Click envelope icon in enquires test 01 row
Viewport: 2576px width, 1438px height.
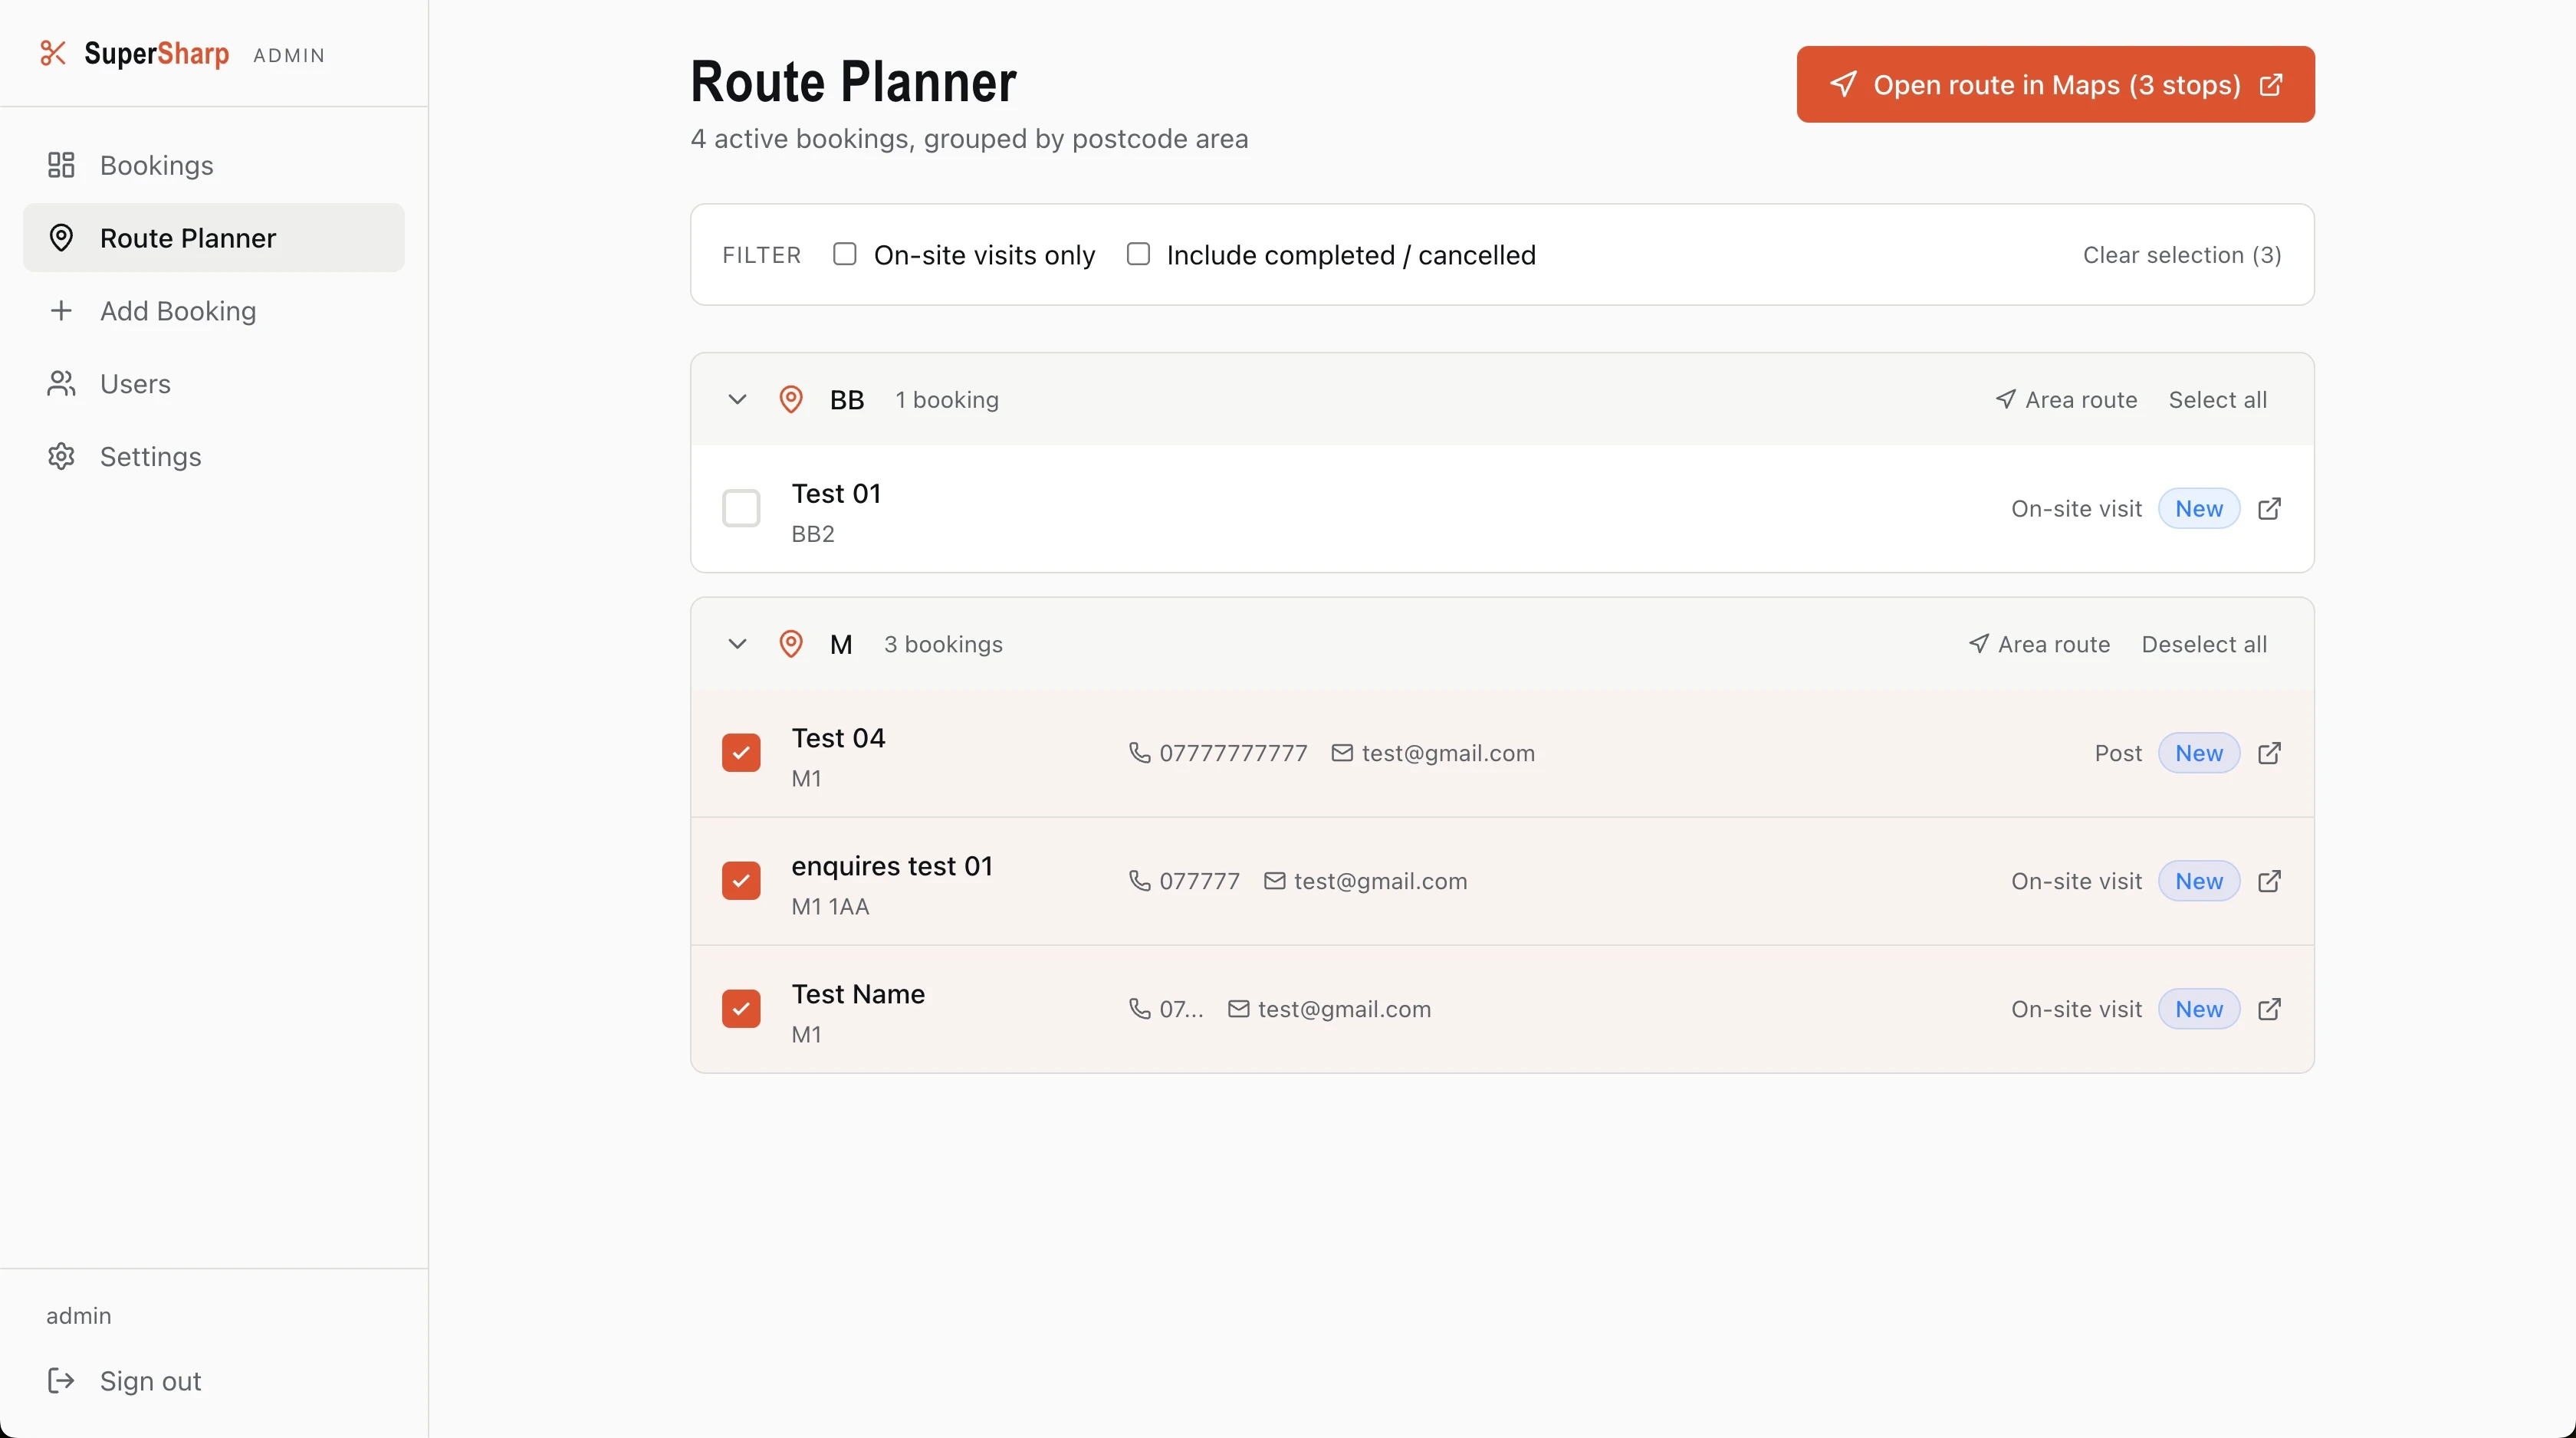(1274, 881)
